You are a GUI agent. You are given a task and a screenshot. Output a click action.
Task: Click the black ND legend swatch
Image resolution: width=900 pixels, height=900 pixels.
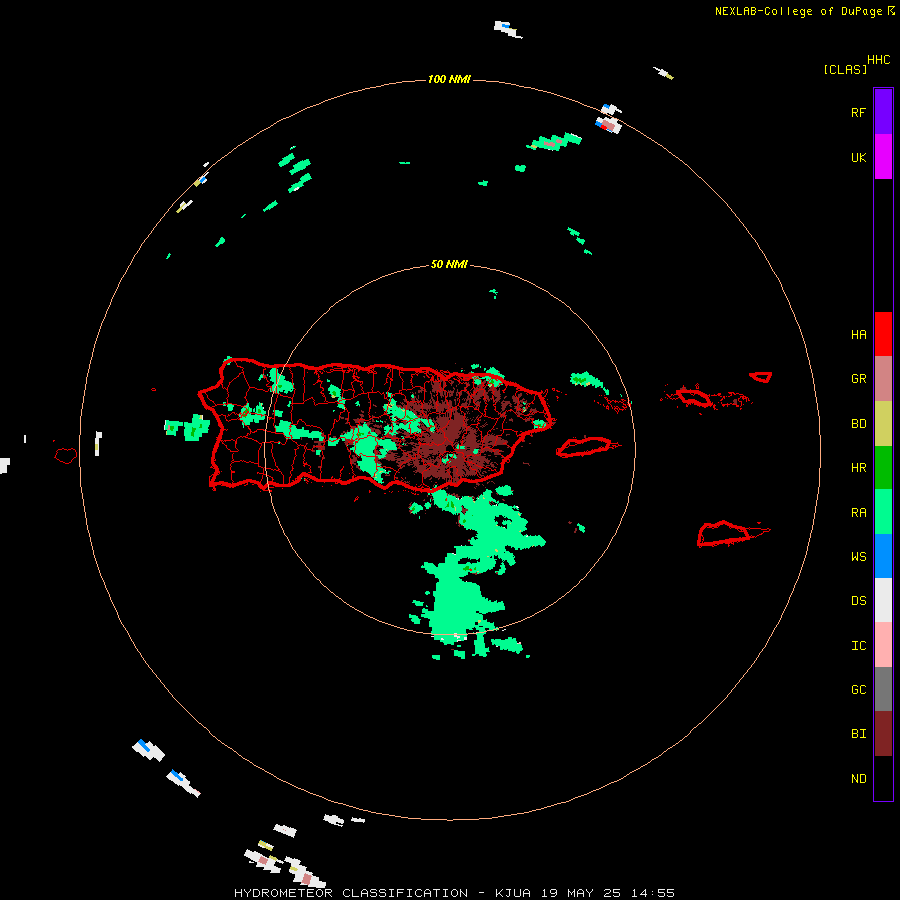point(883,778)
